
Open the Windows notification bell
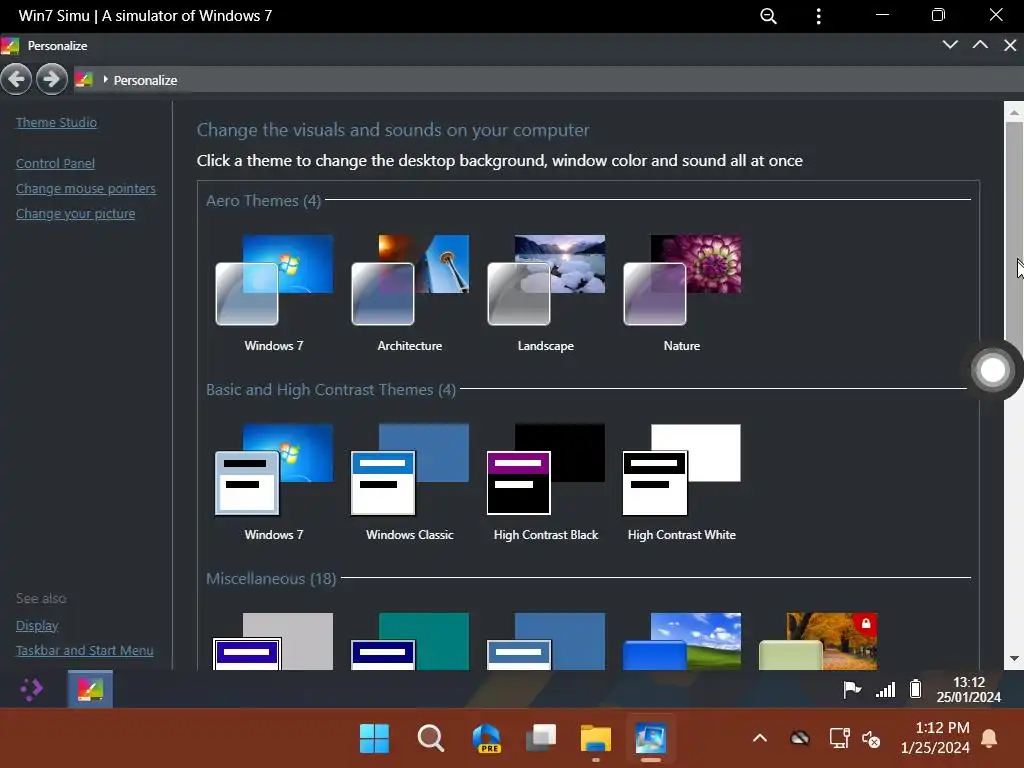[989, 738]
